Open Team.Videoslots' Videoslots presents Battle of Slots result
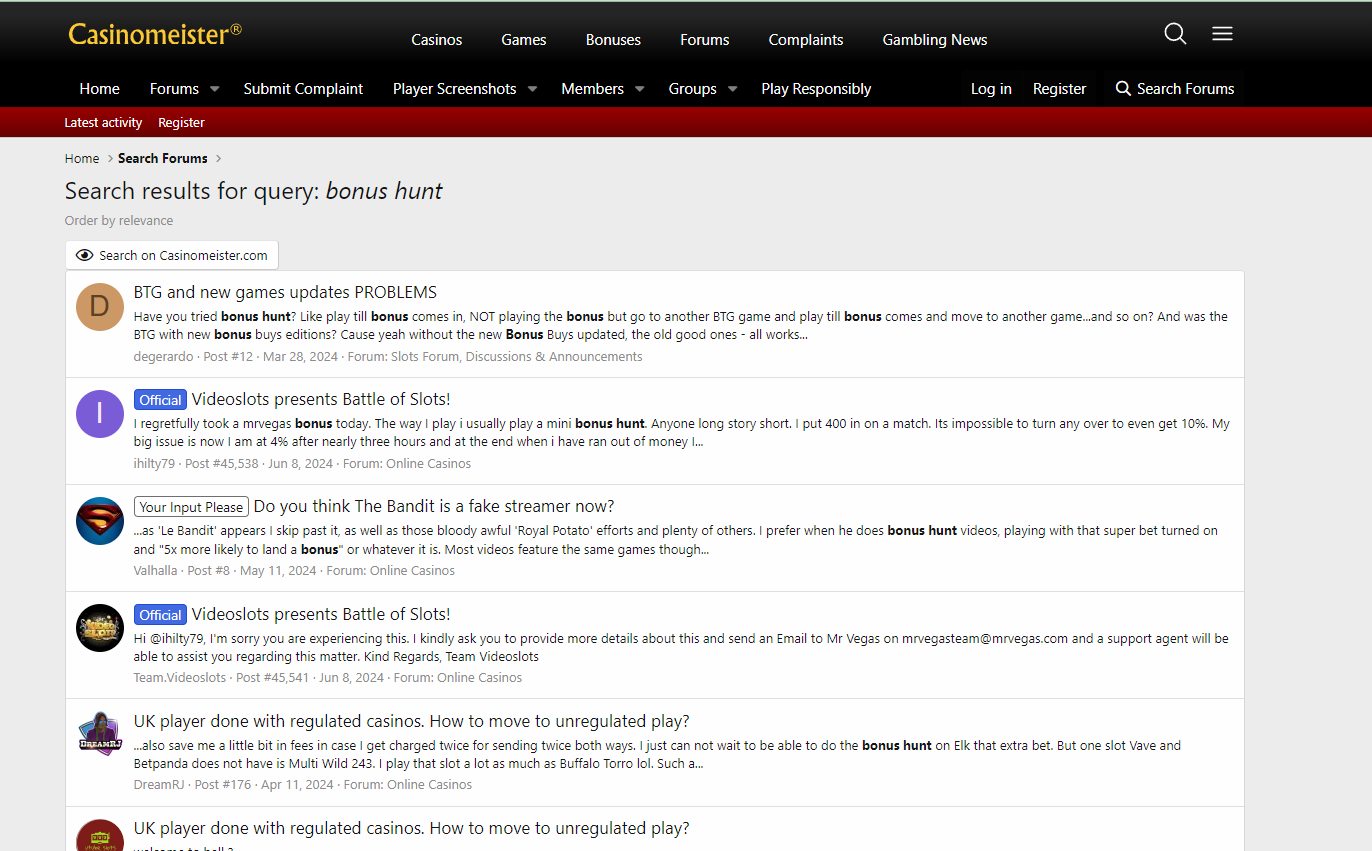The width and height of the screenshot is (1372, 851). 321,614
